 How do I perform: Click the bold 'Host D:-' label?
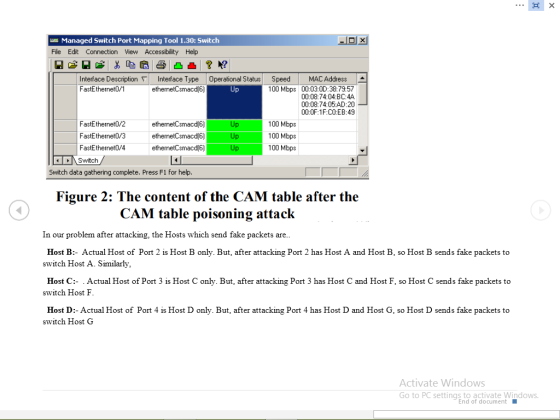(62, 310)
